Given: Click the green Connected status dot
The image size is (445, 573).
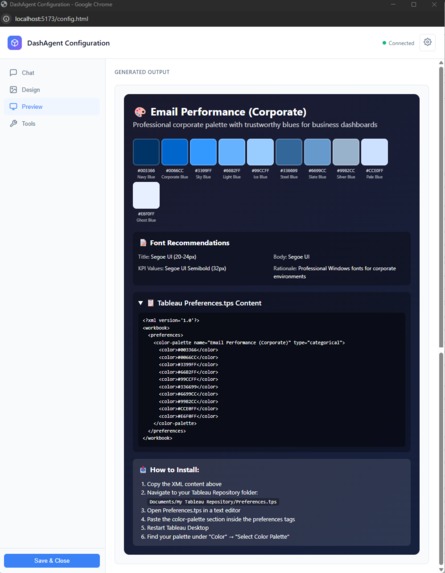Looking at the screenshot, I should 384,43.
